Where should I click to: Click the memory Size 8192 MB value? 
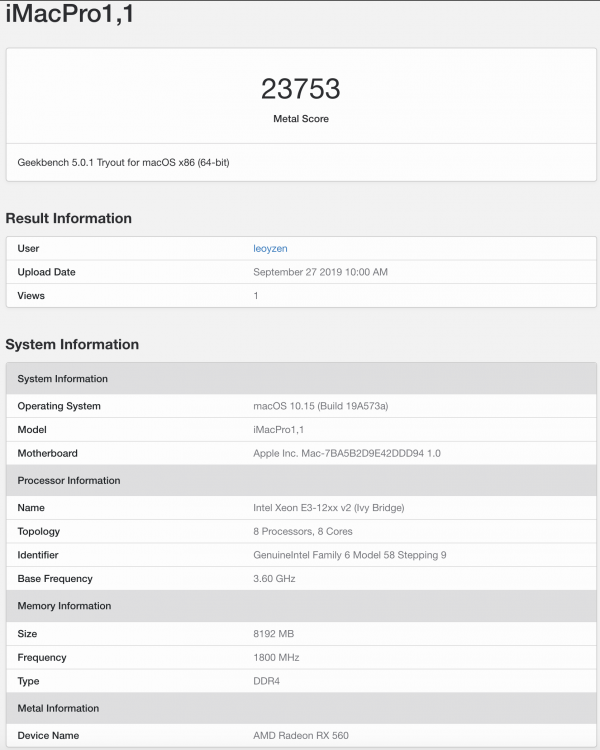[274, 634]
